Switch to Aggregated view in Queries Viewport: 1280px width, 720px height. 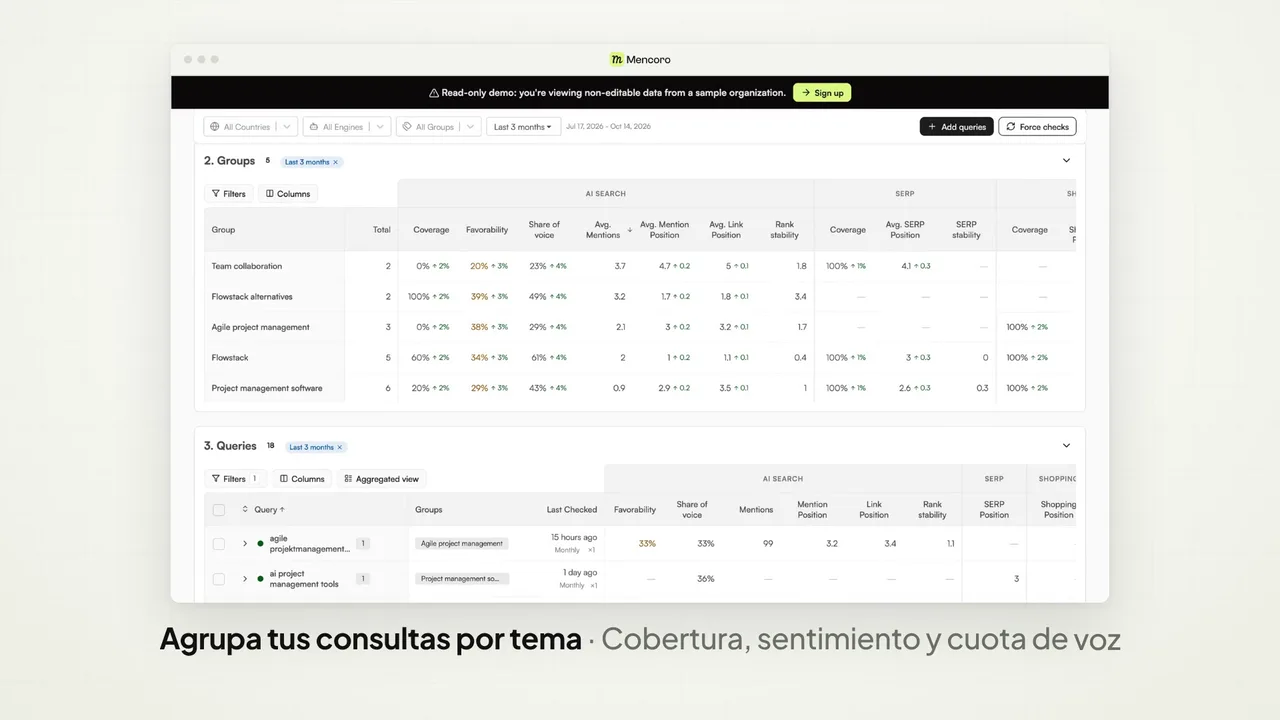coord(381,479)
